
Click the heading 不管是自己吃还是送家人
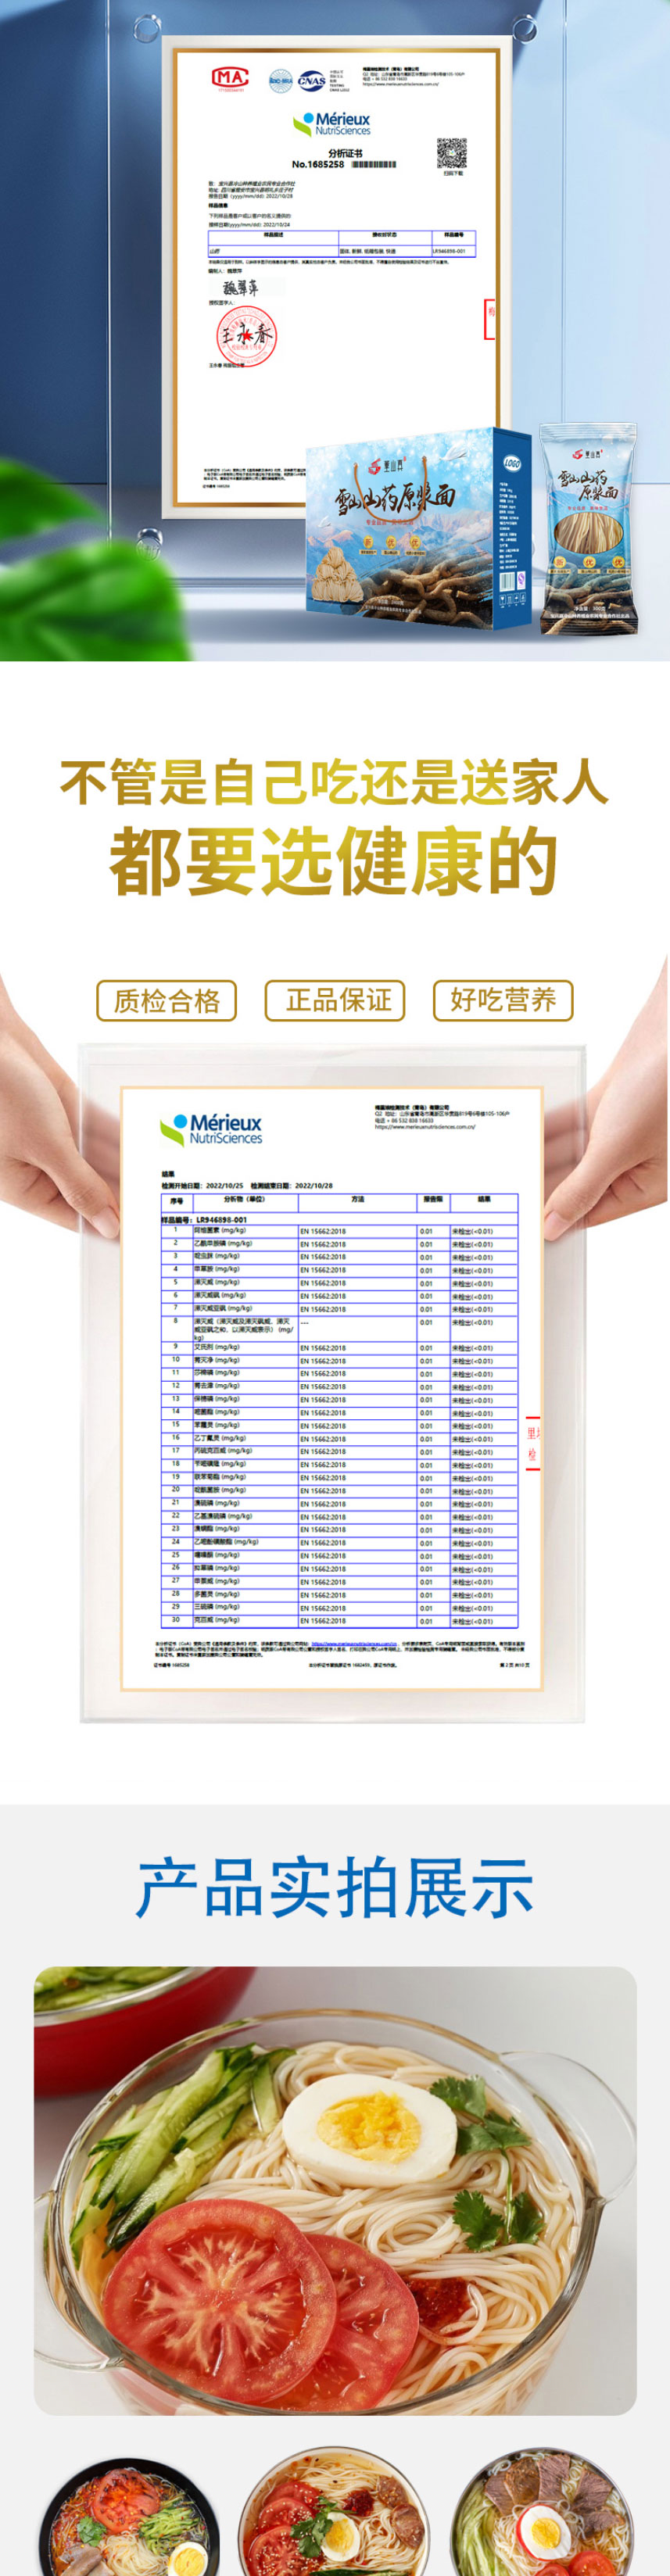coord(334,782)
